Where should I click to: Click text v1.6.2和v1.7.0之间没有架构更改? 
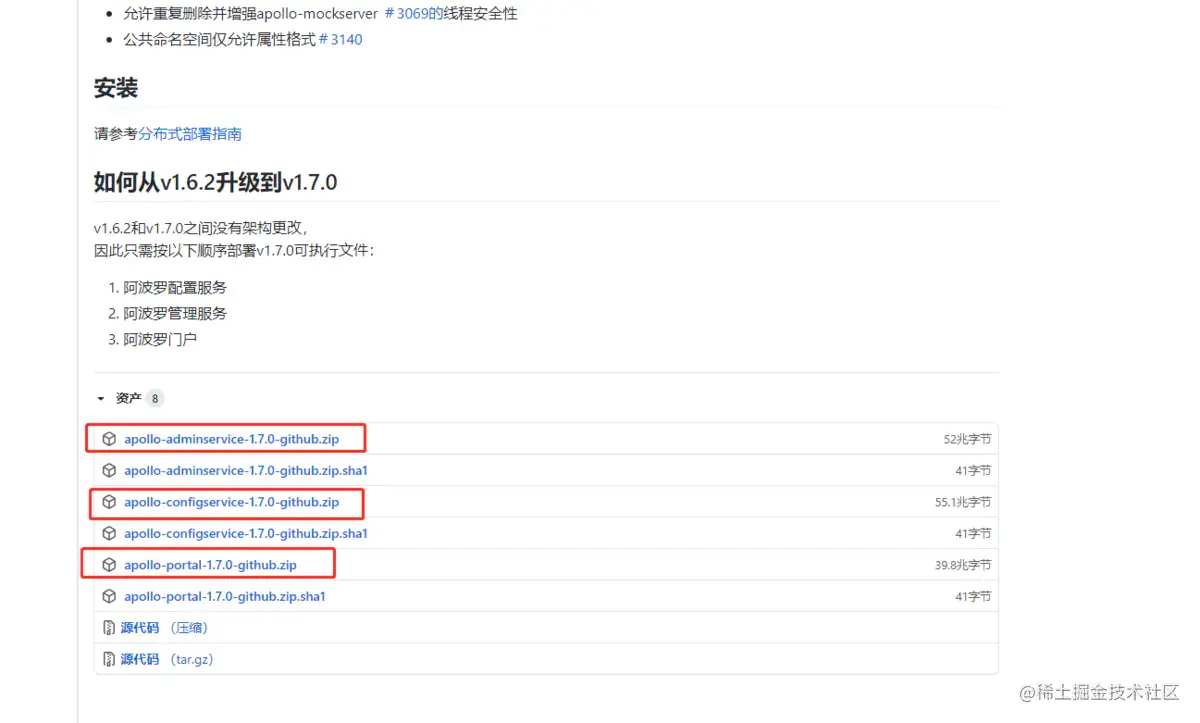(200, 228)
